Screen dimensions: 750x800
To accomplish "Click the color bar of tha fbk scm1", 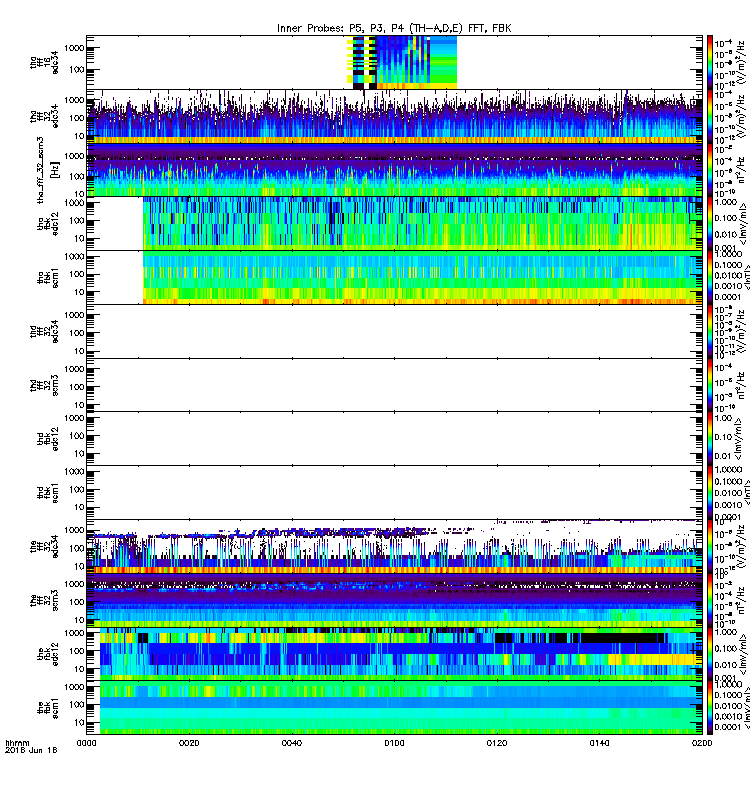I will [710, 278].
